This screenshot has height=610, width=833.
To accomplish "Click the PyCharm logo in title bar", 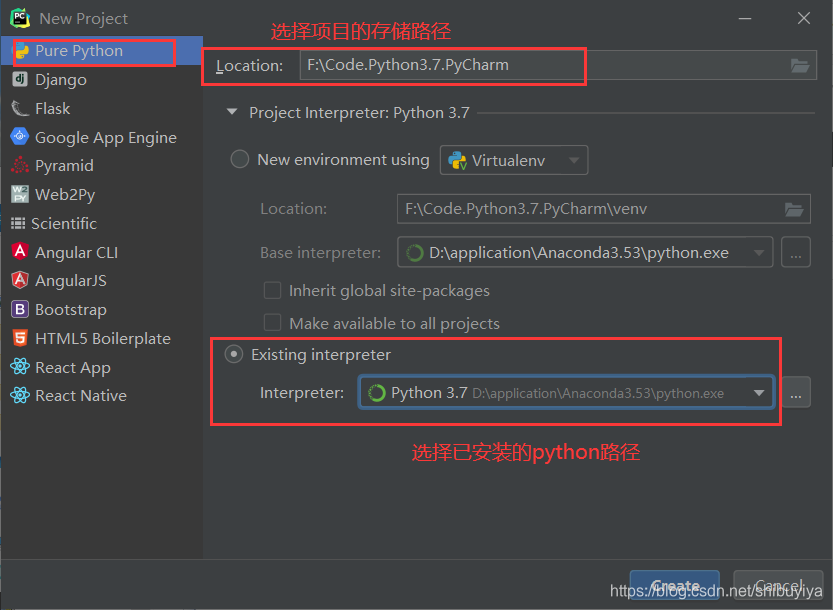I will click(20, 18).
